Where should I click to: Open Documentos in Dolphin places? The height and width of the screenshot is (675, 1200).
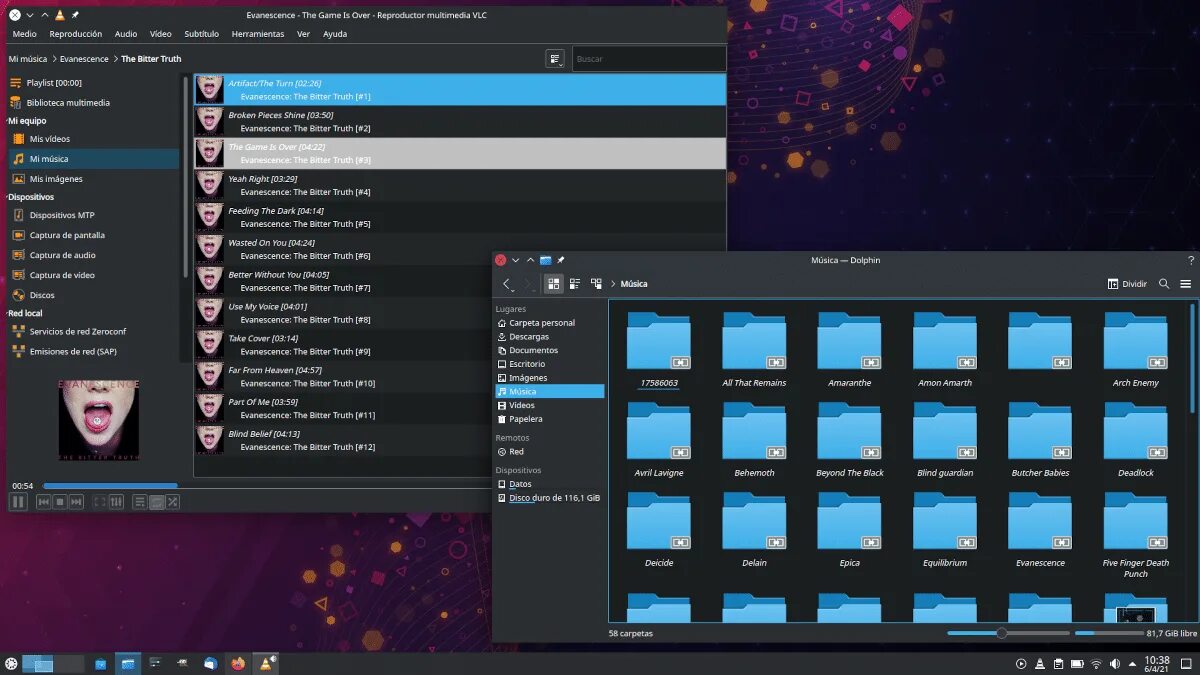[549, 351]
